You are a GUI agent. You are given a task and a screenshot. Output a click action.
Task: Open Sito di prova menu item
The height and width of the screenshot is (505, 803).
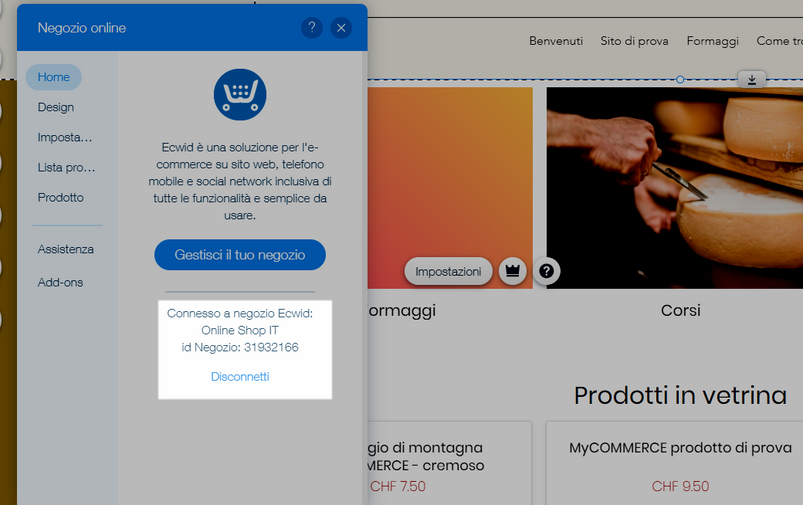634,41
